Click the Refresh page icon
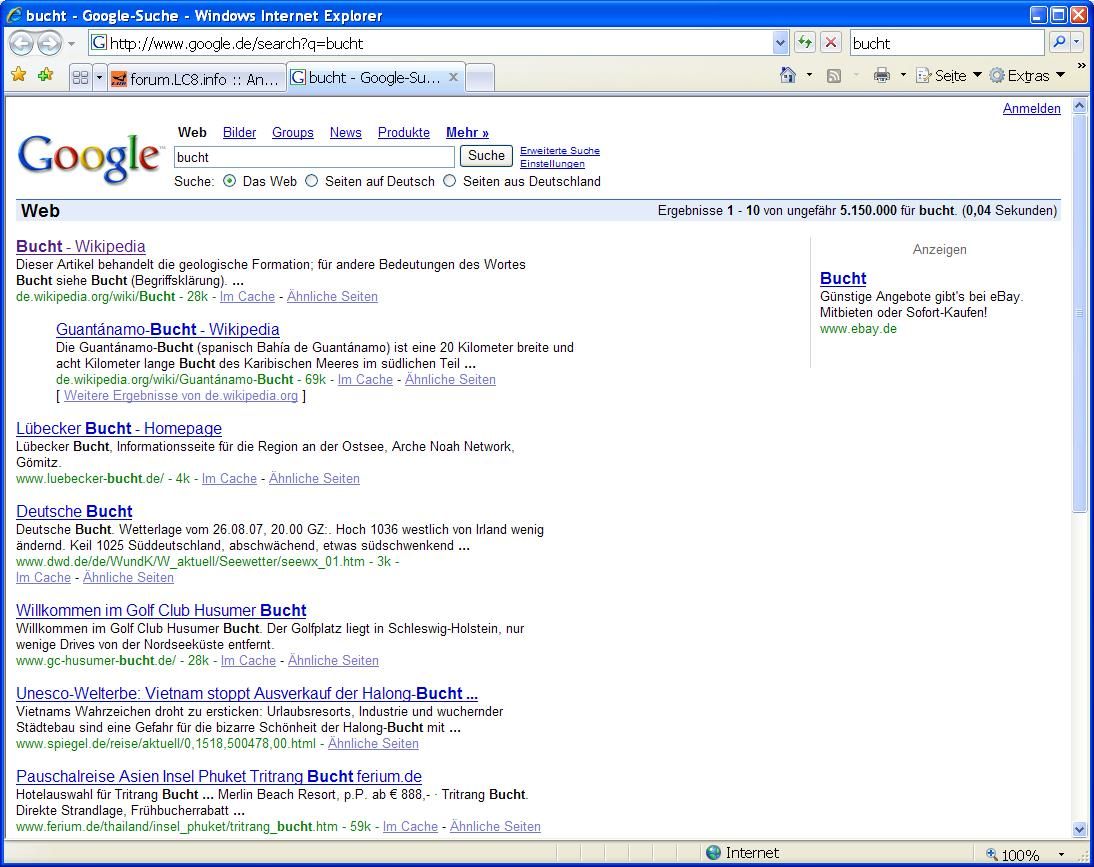Screen dimensions: 1094x867 tap(804, 43)
